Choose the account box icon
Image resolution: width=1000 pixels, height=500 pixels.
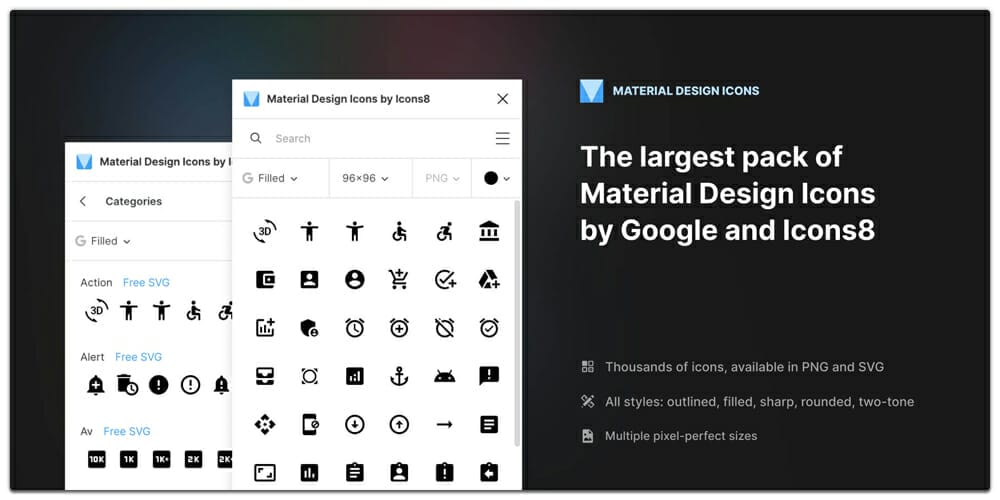pos(309,279)
